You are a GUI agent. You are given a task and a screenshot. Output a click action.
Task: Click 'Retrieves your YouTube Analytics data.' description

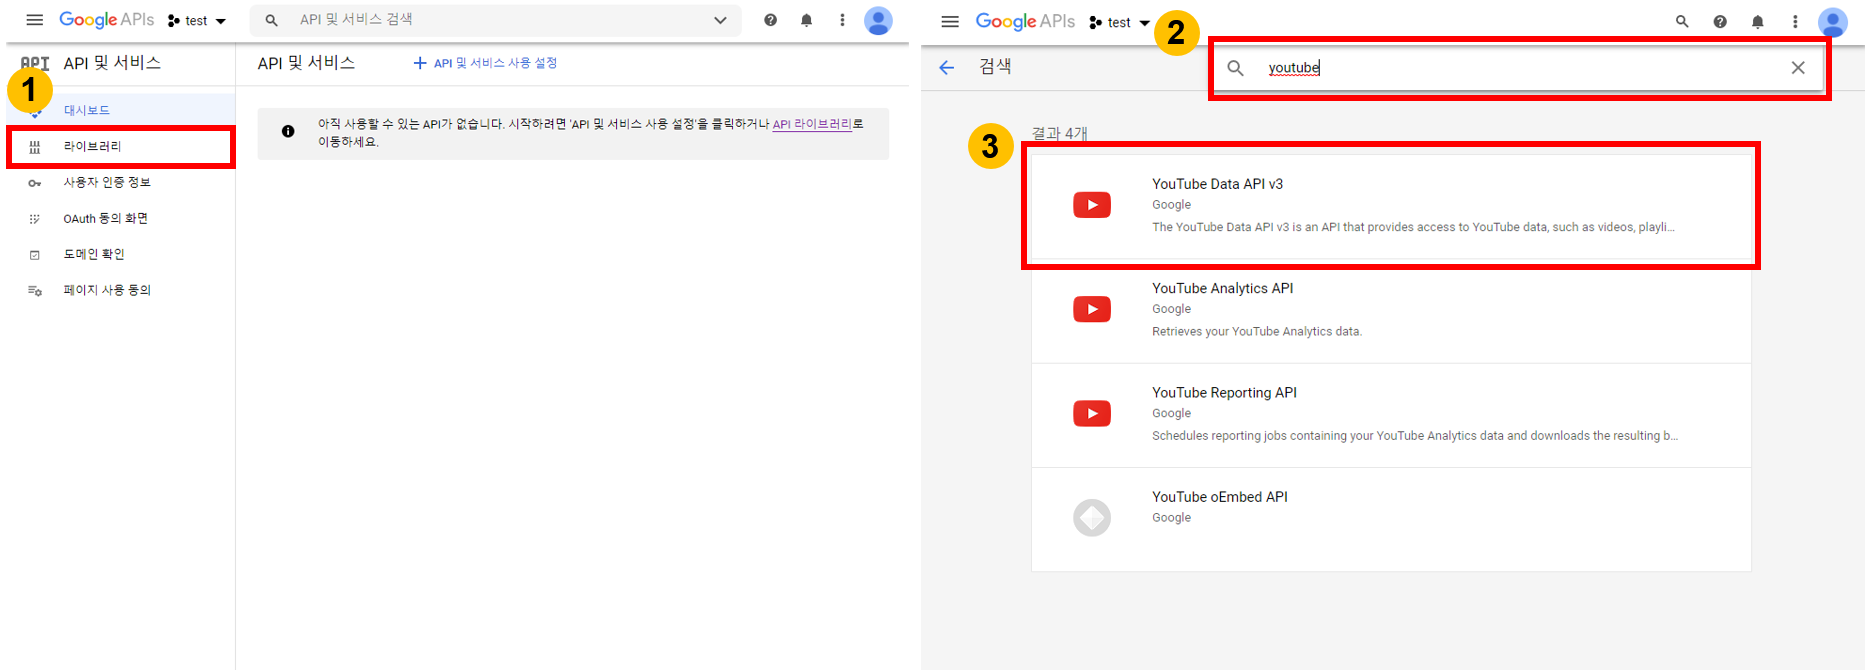(x=1257, y=331)
